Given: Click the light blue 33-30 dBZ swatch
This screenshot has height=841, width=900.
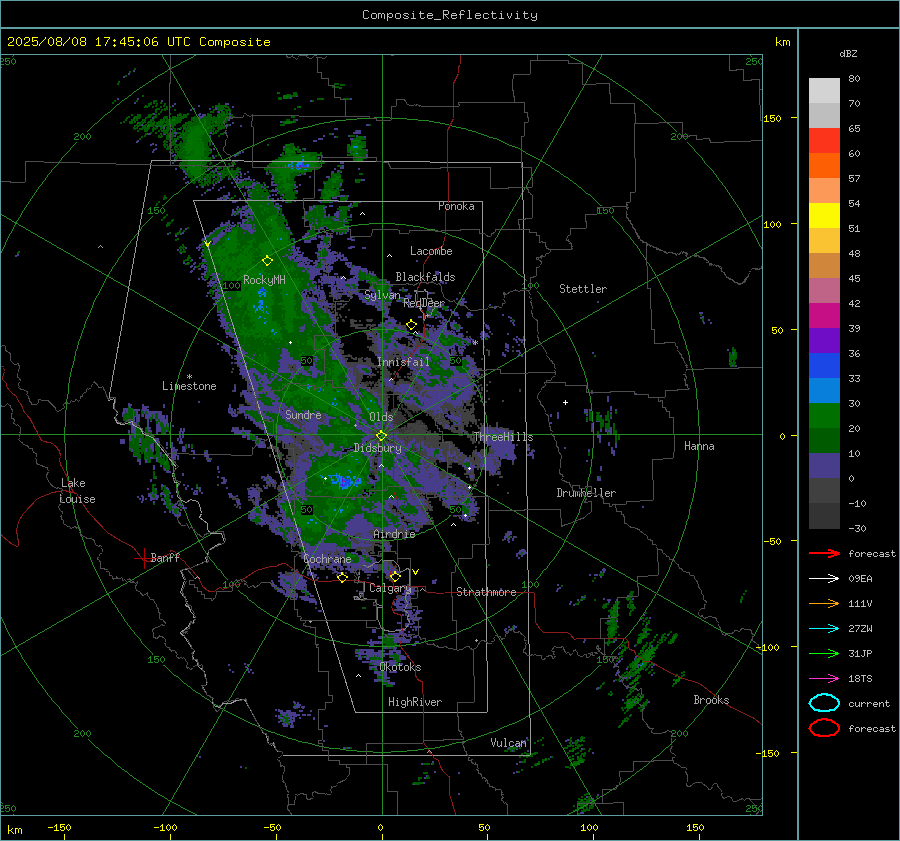Looking at the screenshot, I should coord(824,391).
